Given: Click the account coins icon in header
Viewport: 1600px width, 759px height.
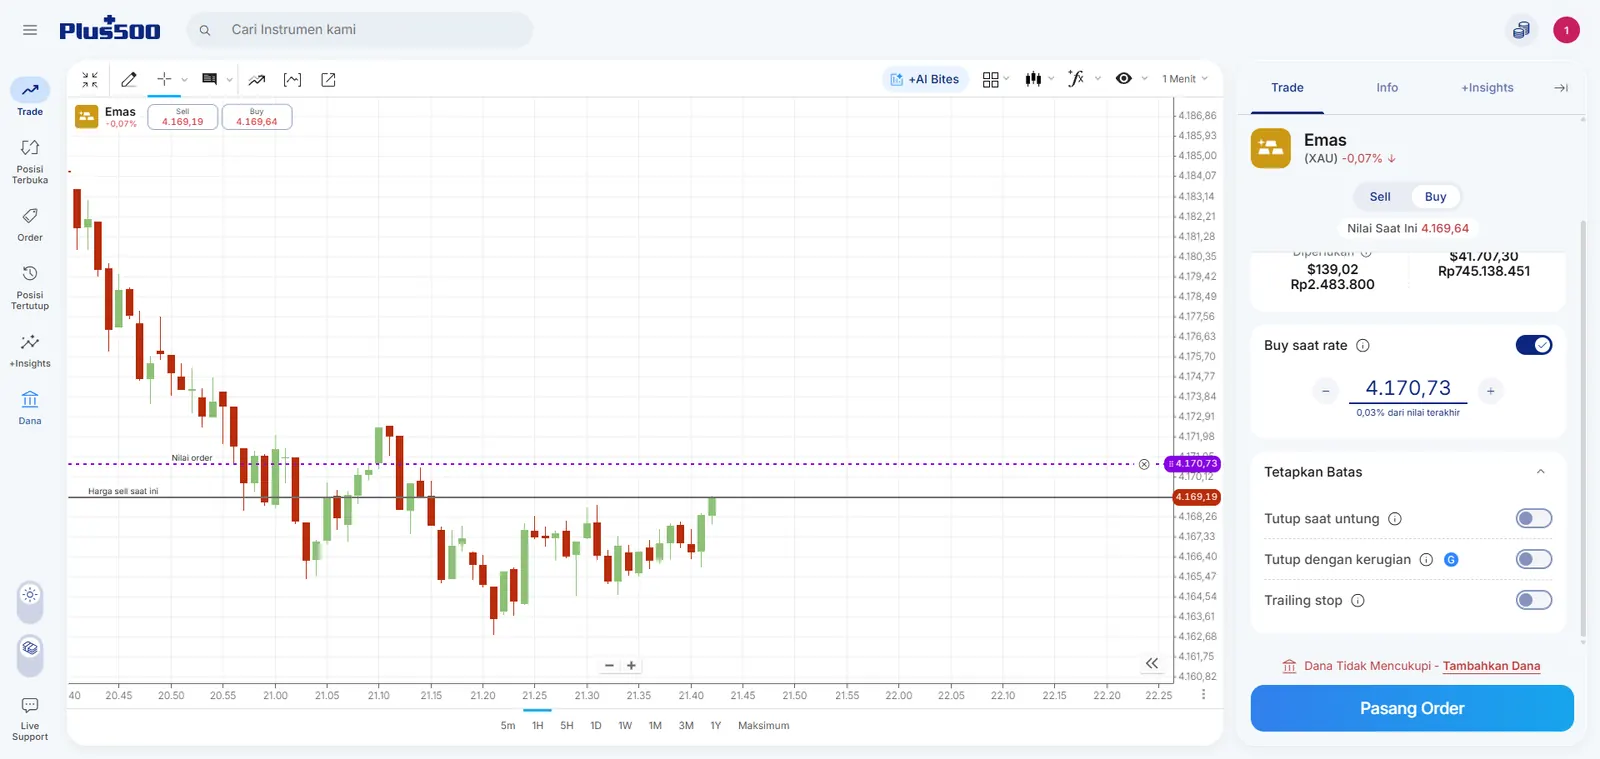Looking at the screenshot, I should point(1521,30).
